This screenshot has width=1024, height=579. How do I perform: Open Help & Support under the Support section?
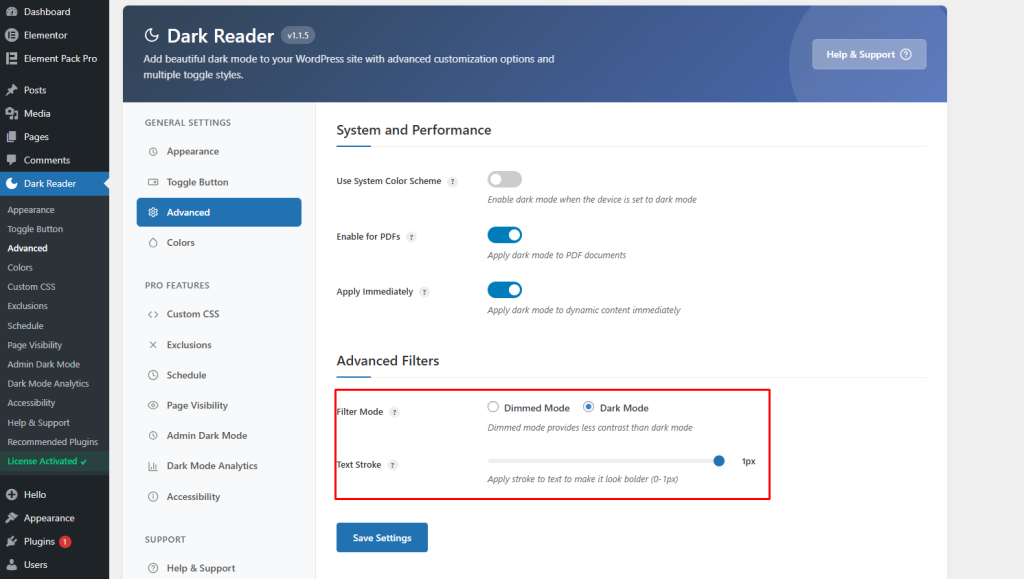click(x=219, y=568)
